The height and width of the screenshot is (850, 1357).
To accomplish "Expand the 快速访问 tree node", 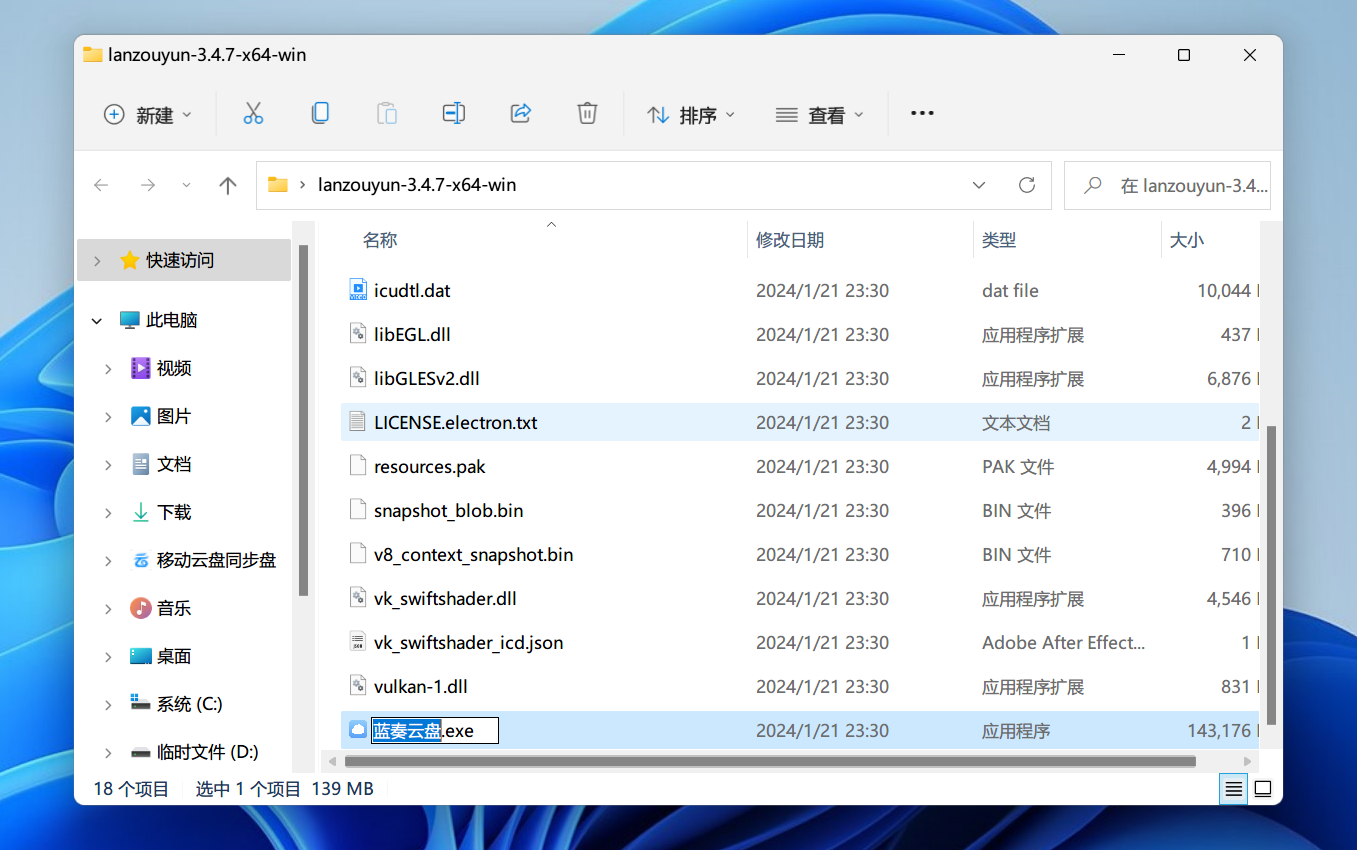I will (x=97, y=261).
